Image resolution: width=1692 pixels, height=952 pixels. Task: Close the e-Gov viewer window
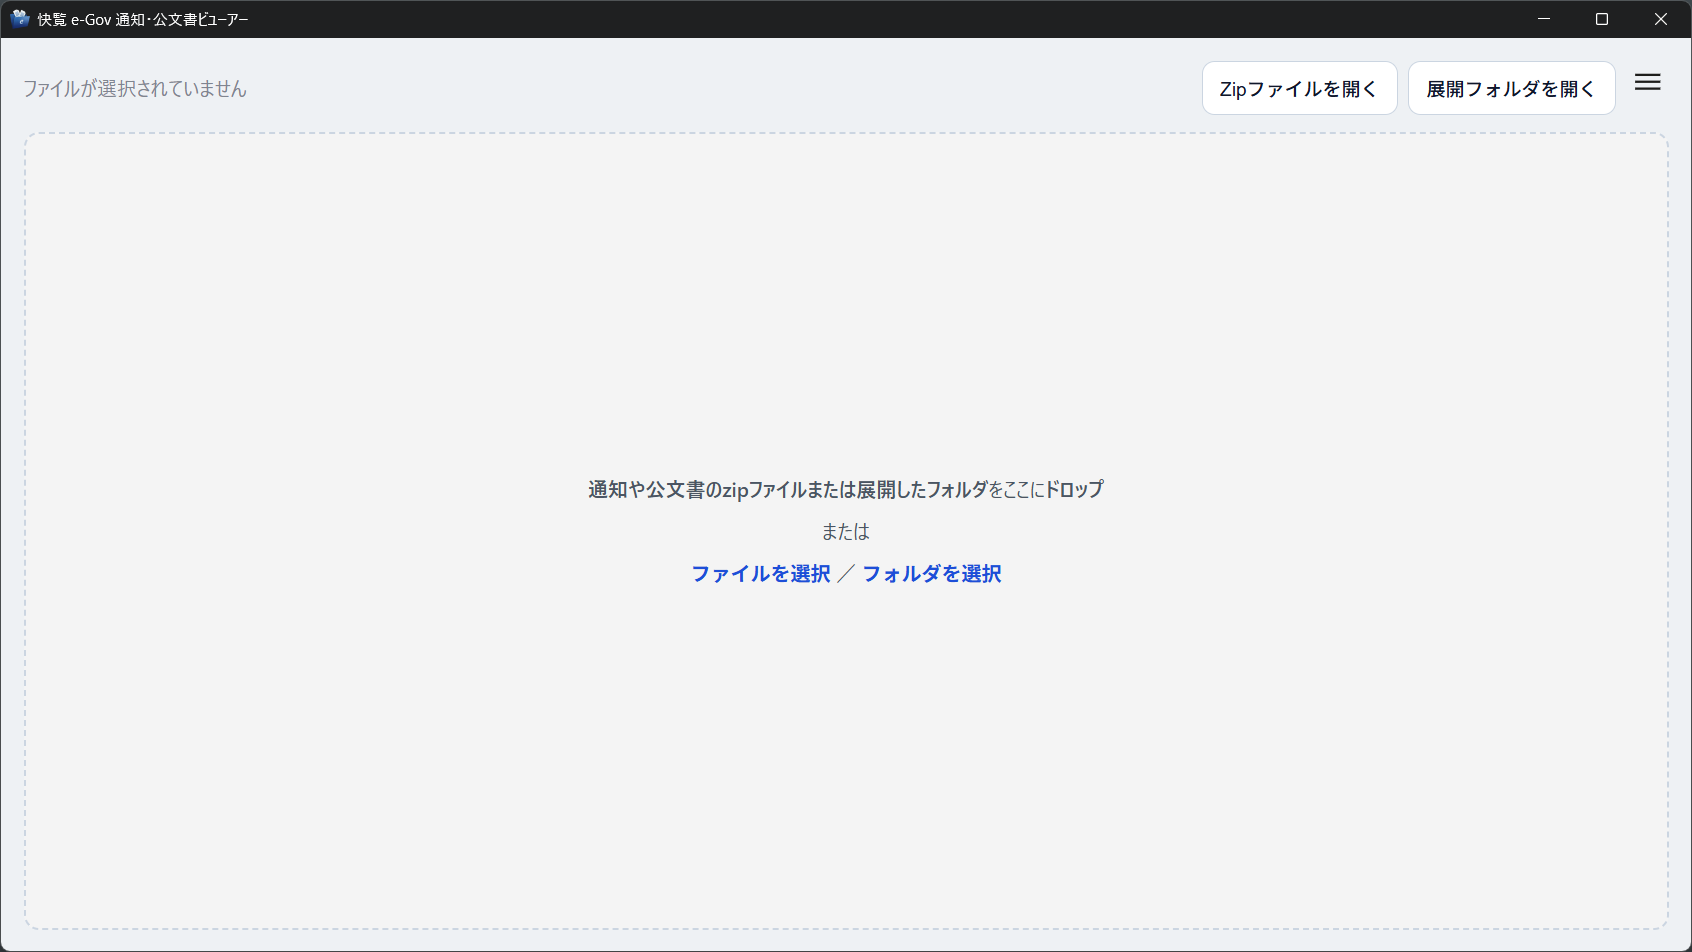pos(1660,19)
